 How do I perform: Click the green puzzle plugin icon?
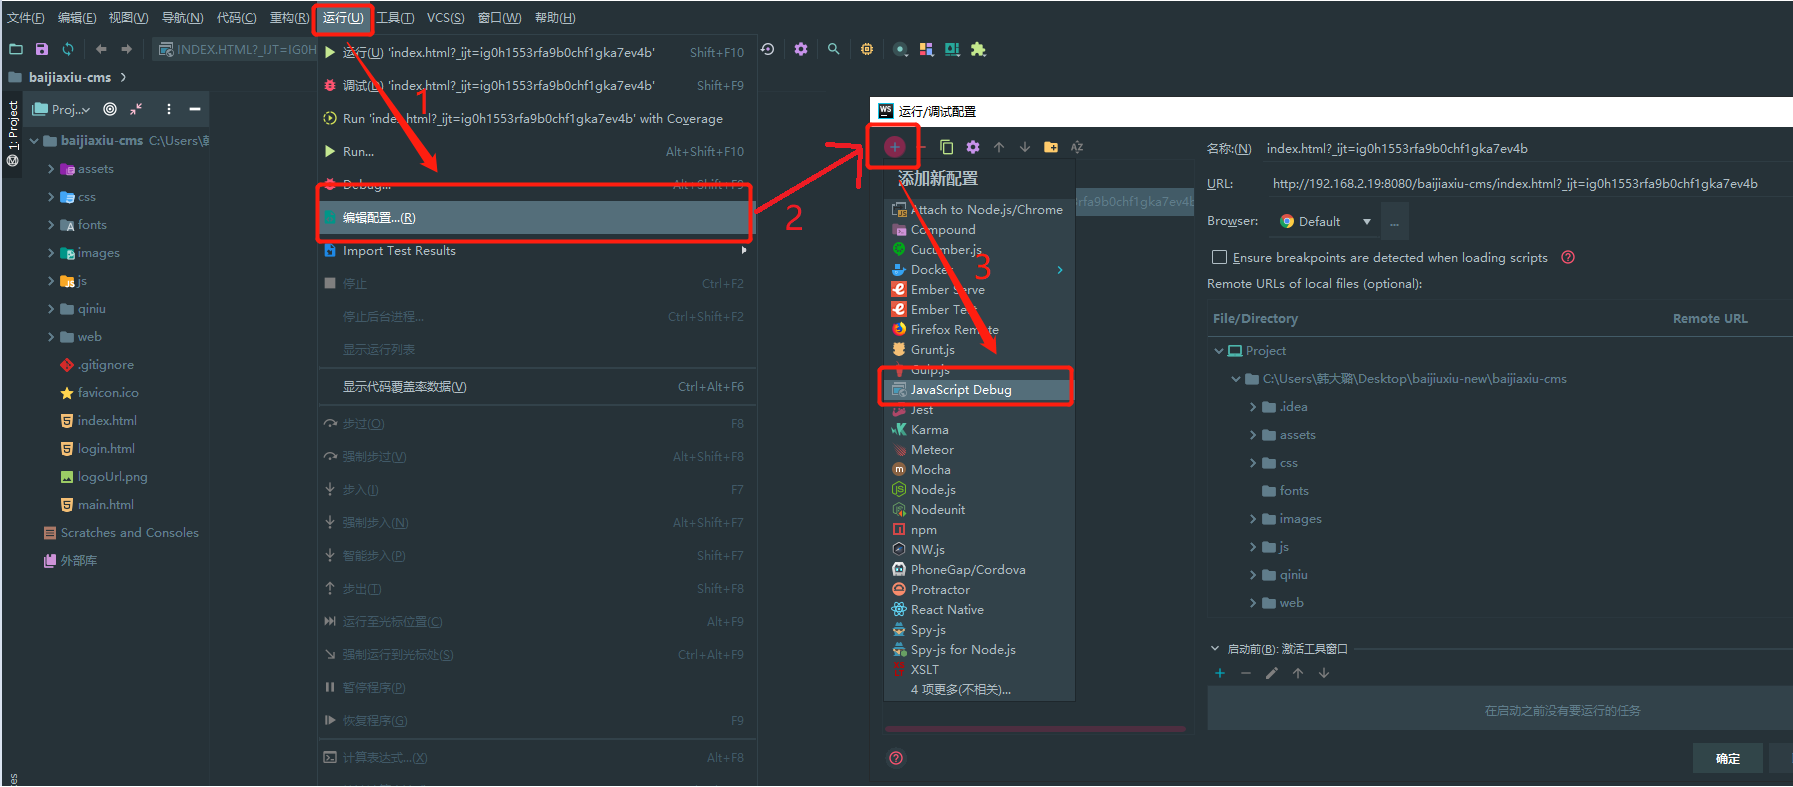coord(978,49)
